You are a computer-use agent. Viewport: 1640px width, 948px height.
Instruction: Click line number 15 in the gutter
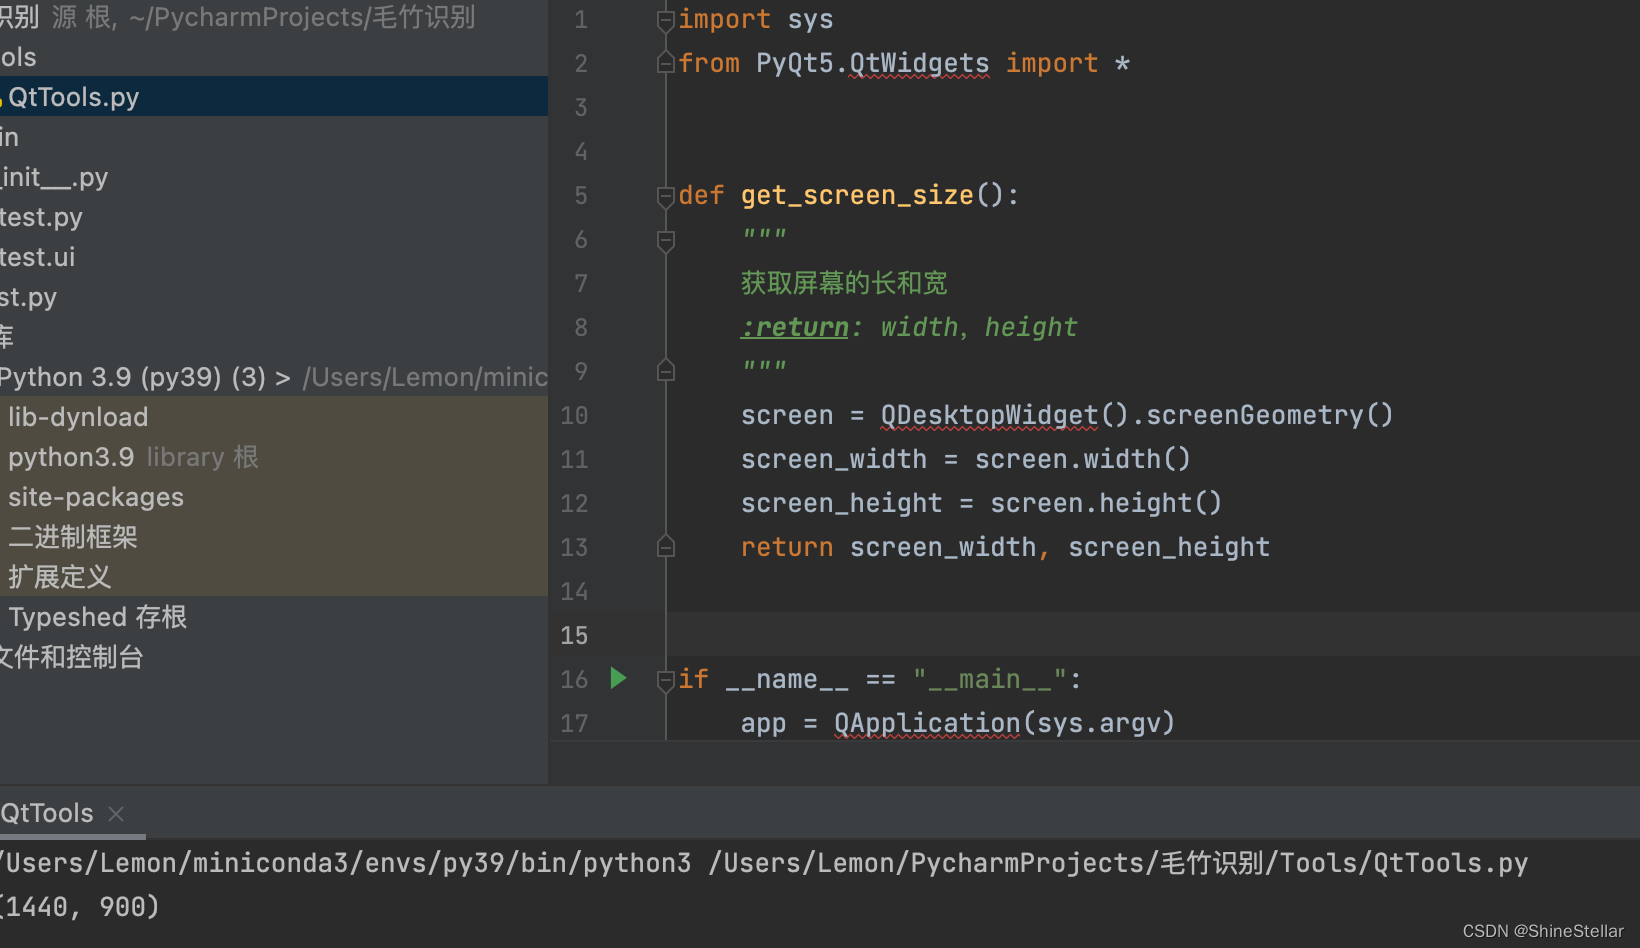point(574,635)
